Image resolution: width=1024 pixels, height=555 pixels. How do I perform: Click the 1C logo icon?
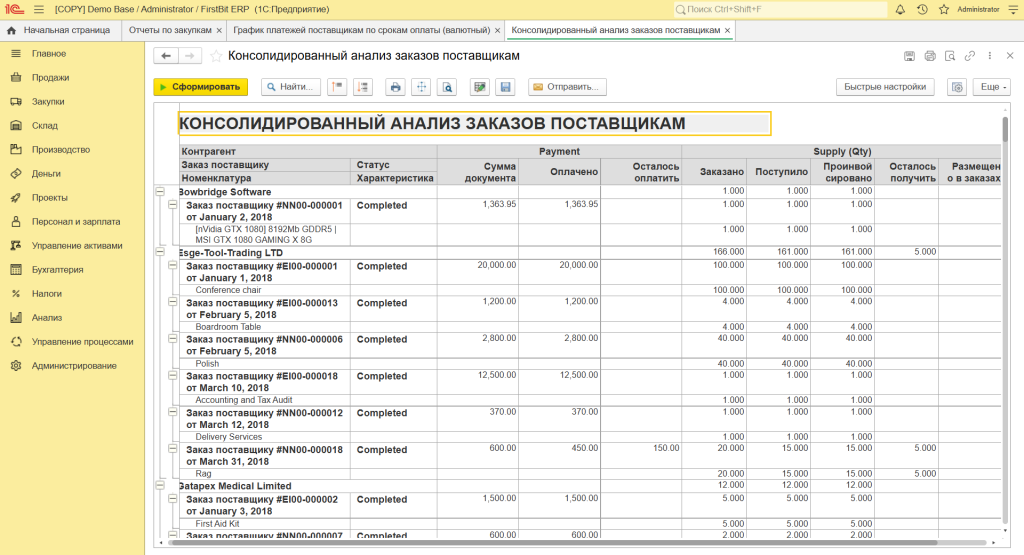(14, 10)
